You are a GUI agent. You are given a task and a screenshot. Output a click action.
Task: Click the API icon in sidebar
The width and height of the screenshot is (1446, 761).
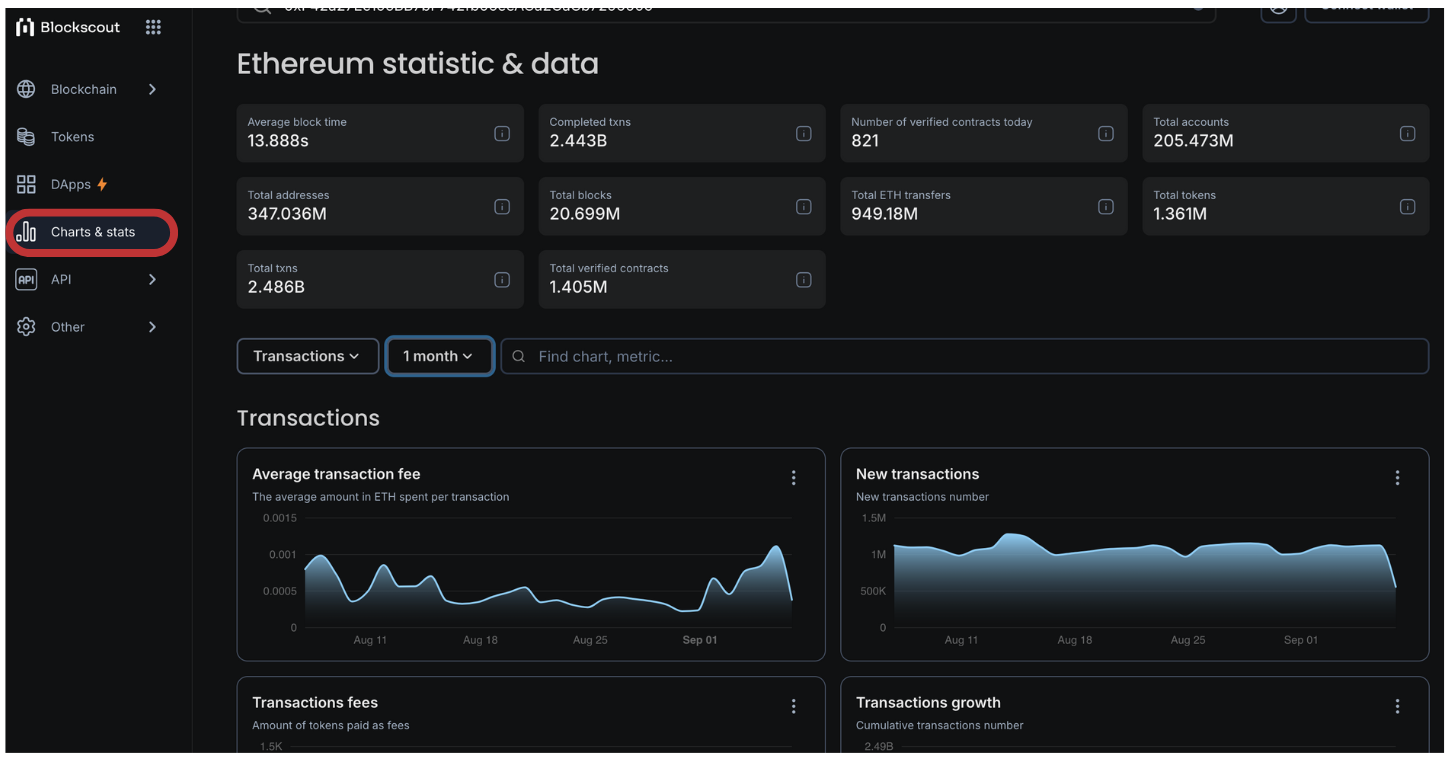click(26, 280)
